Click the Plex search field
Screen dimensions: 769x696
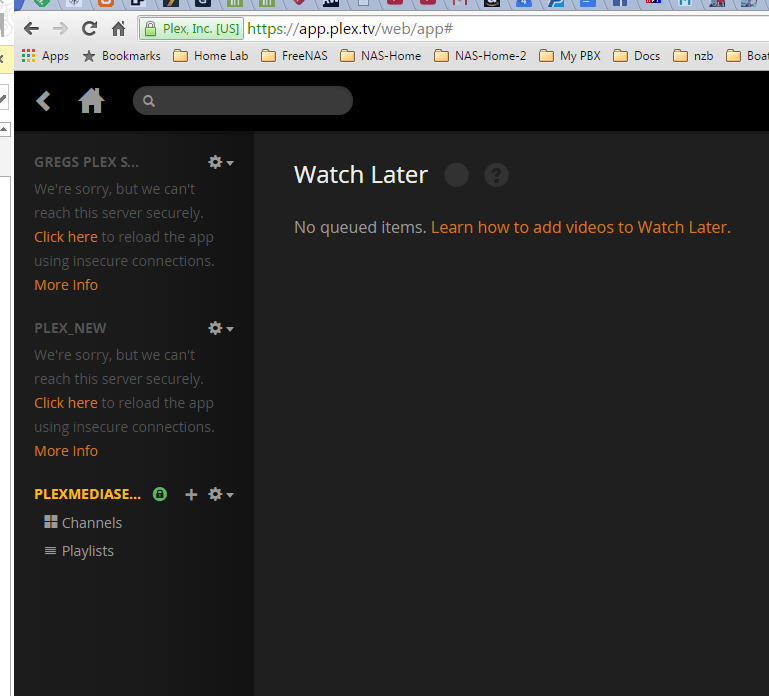(243, 101)
